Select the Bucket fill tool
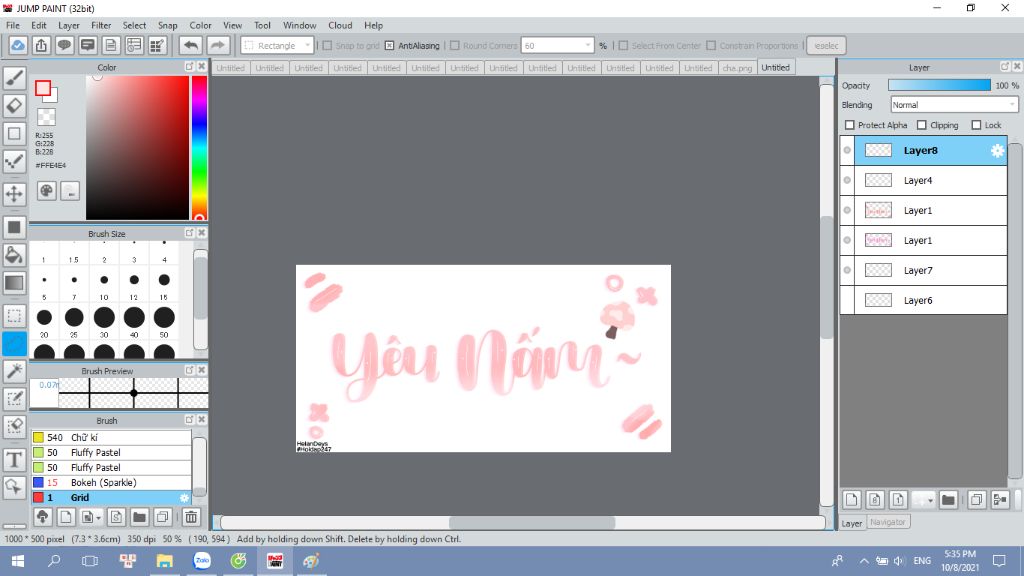 (14, 255)
